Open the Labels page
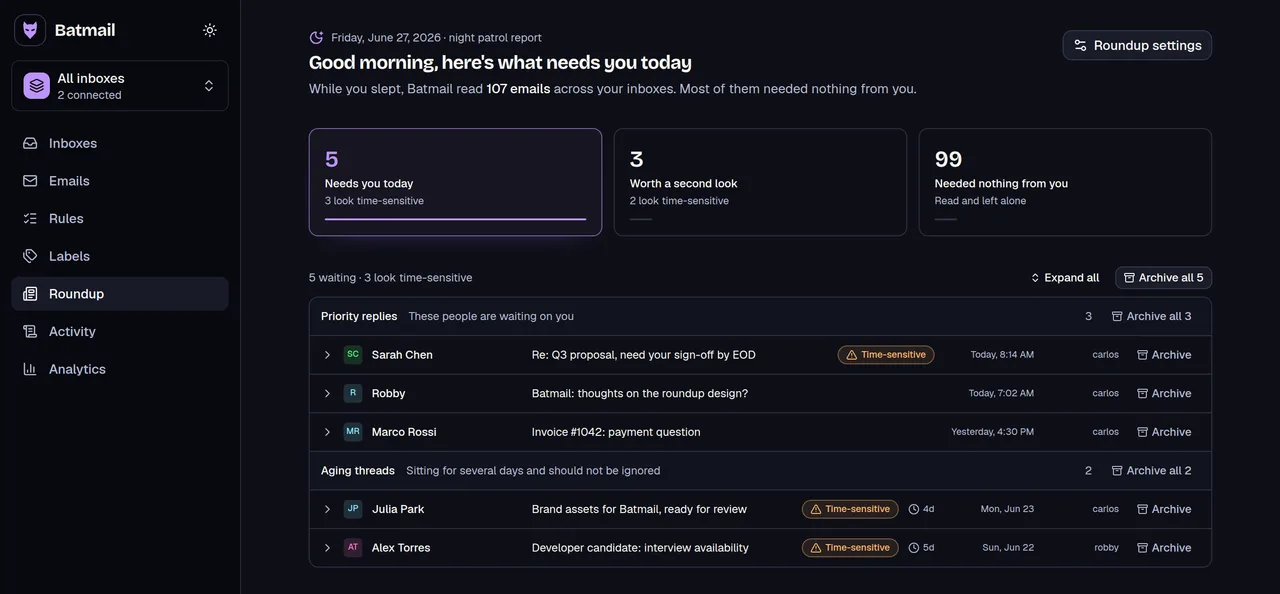 tap(120, 256)
